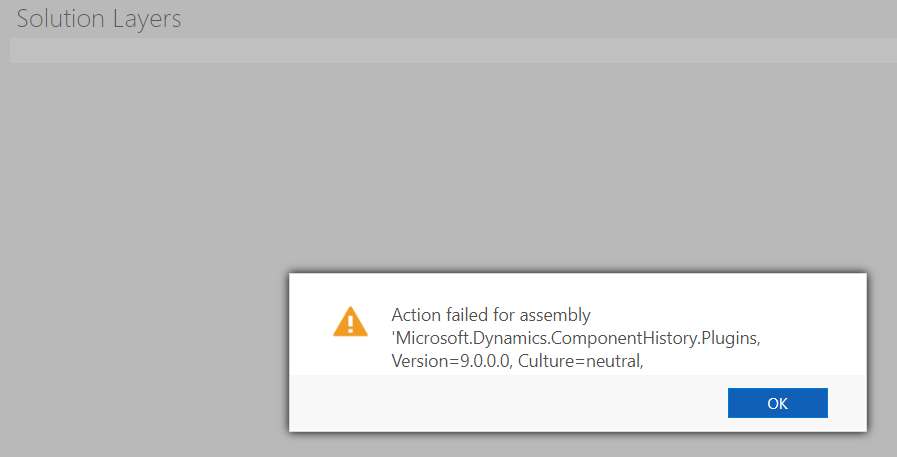
Task: Click the orange warning triangle icon
Action: 350,321
